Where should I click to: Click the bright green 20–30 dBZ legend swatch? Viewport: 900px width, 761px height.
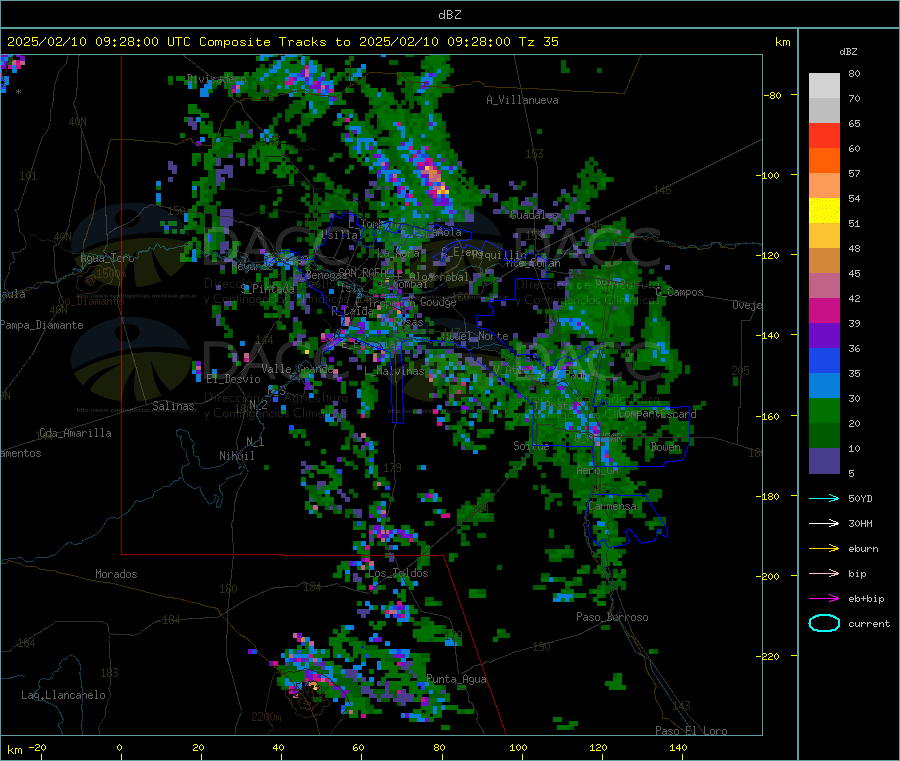(x=824, y=411)
